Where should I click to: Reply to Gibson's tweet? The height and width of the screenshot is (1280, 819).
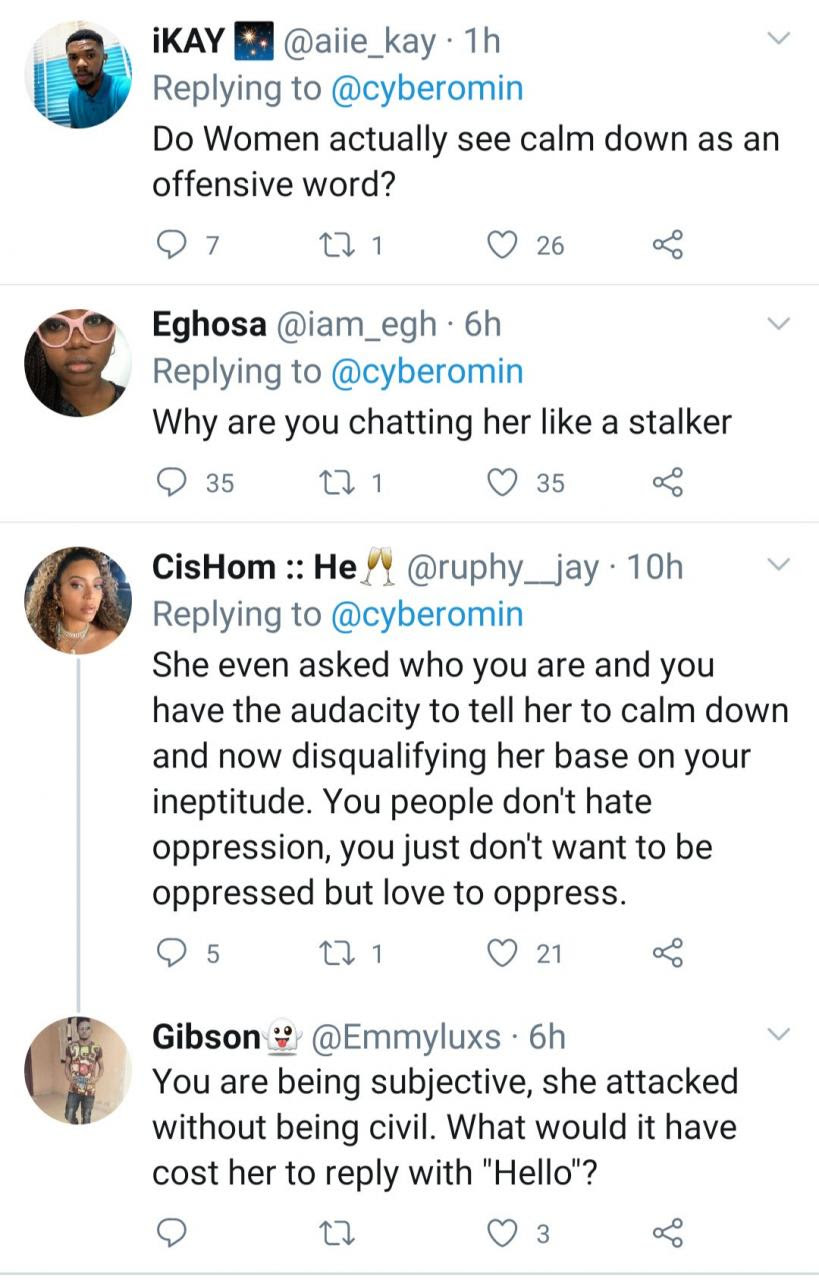[173, 1234]
